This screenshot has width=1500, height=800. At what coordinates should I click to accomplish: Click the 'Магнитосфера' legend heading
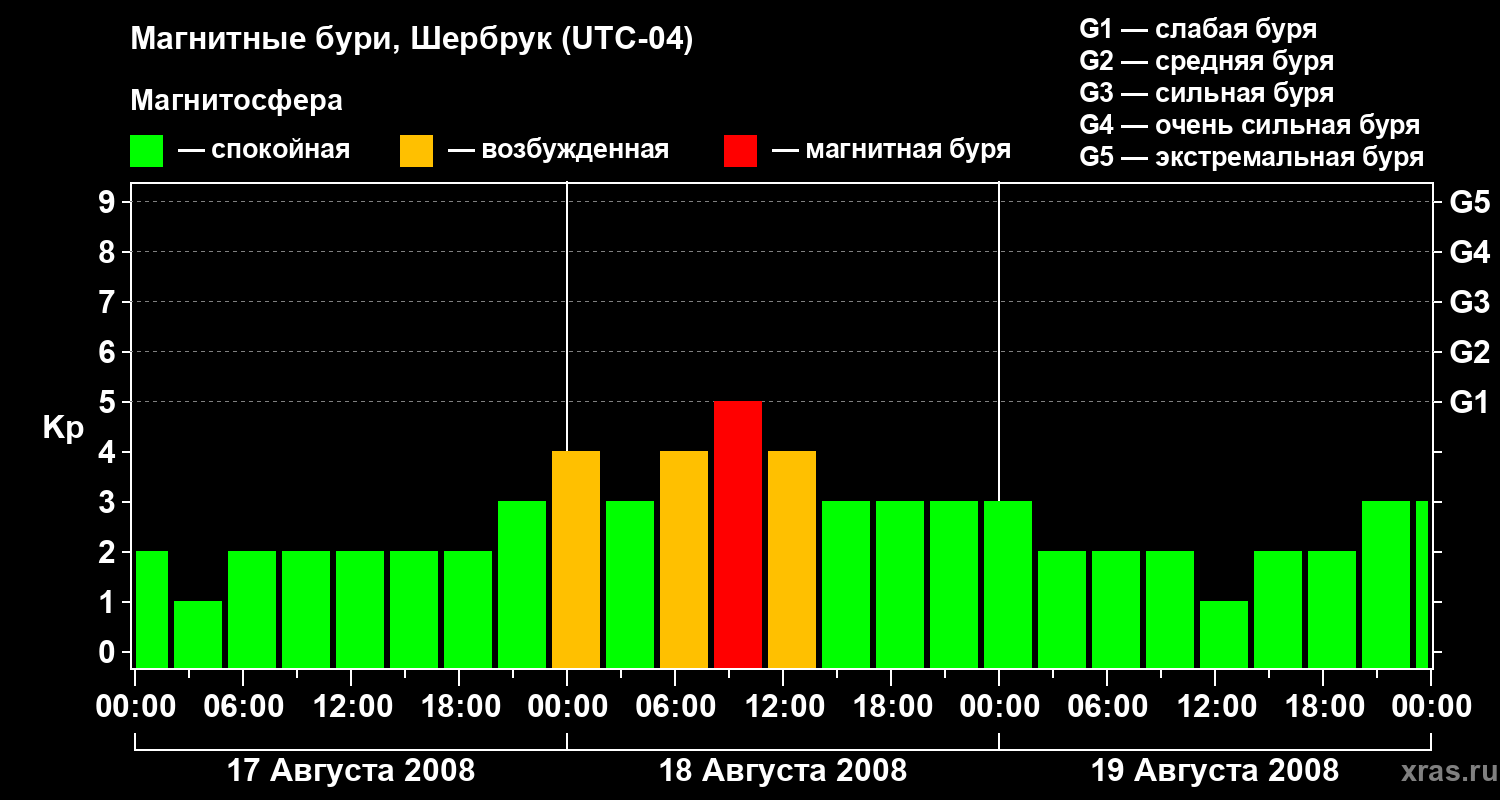(x=237, y=101)
